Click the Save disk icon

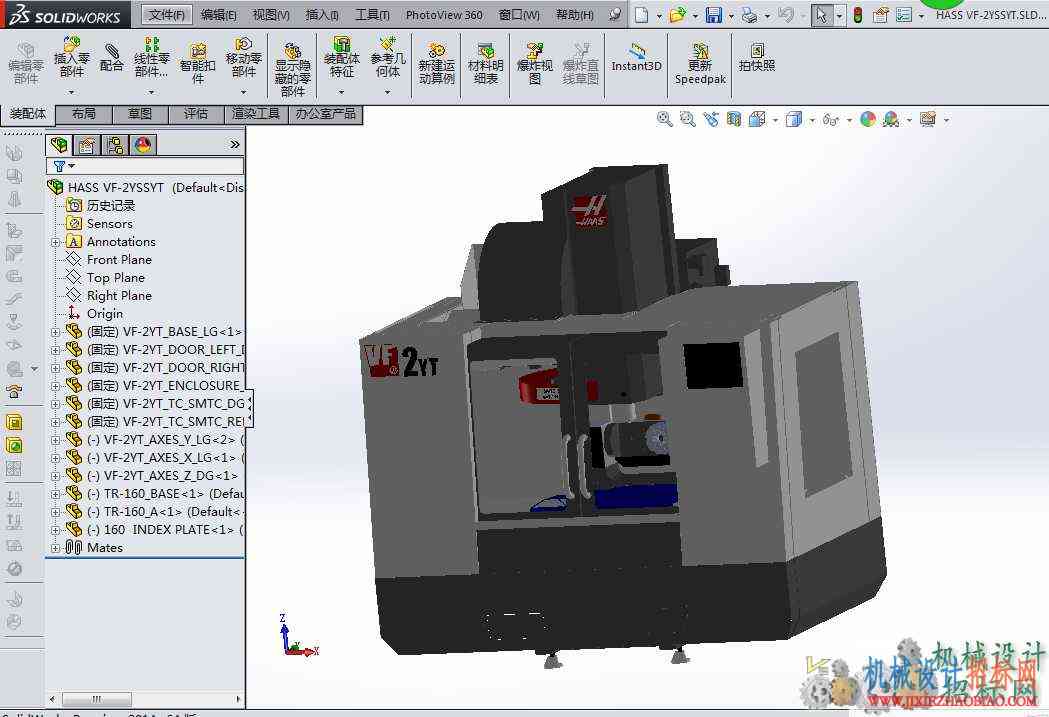point(714,15)
